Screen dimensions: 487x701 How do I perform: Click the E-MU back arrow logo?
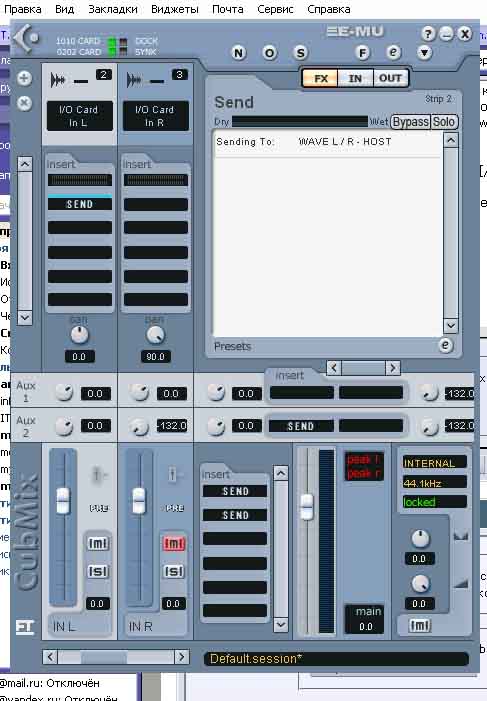tap(25, 39)
